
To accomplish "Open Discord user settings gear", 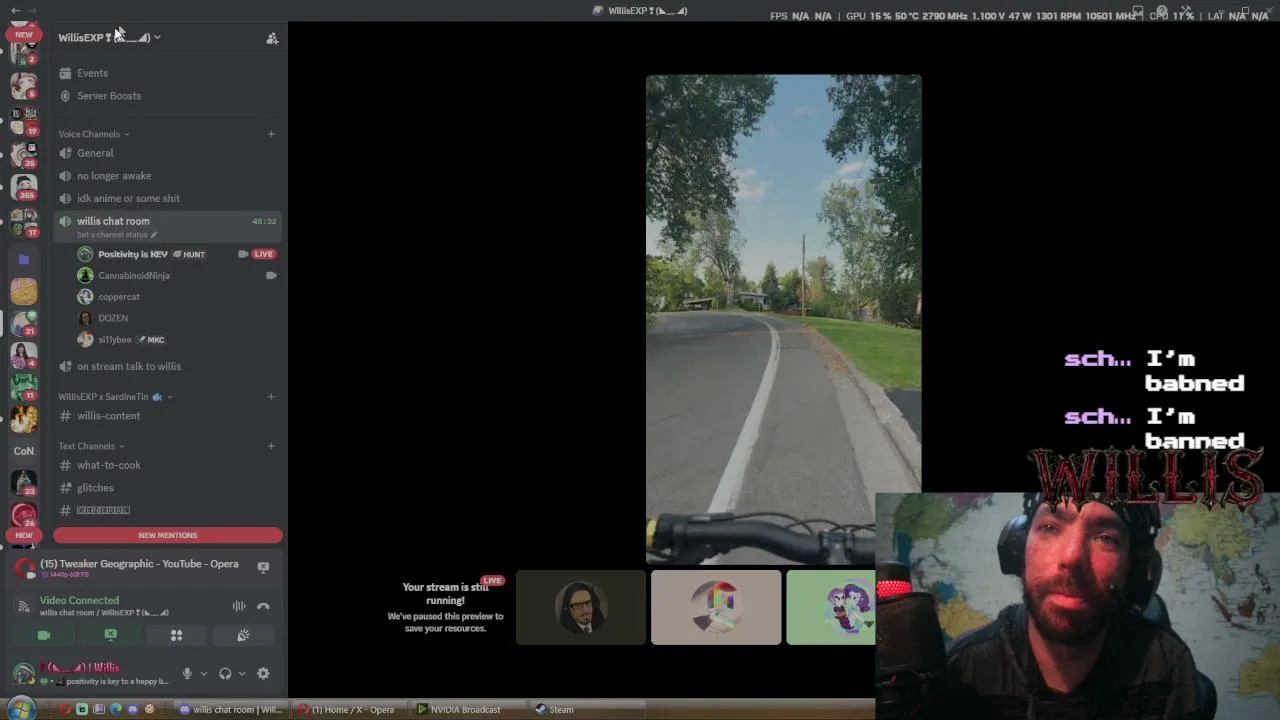I will [263, 674].
